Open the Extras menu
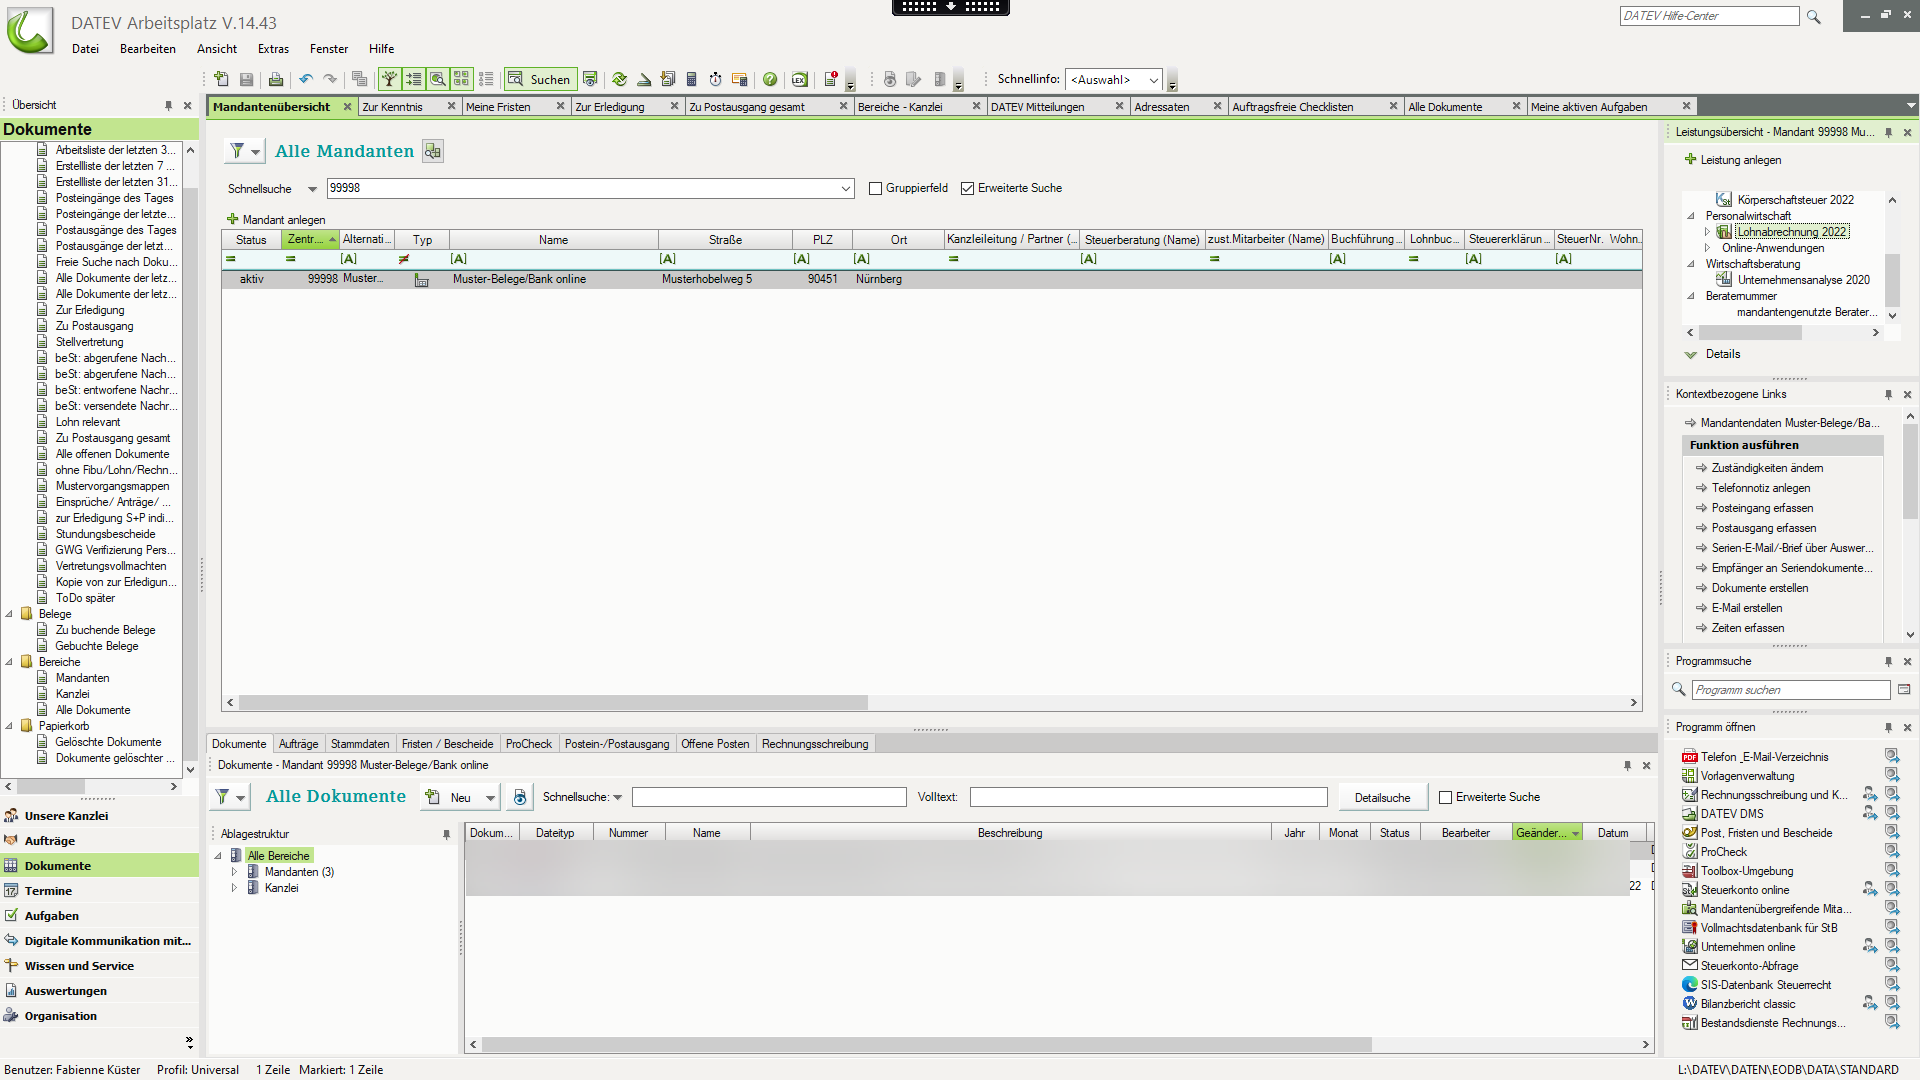Viewport: 1920px width, 1080px height. click(273, 49)
